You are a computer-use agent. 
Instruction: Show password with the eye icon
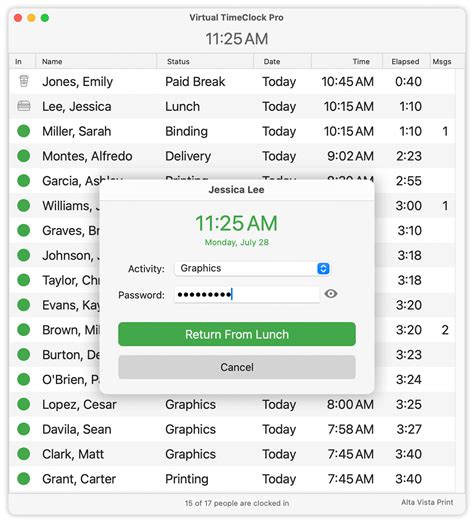331,294
